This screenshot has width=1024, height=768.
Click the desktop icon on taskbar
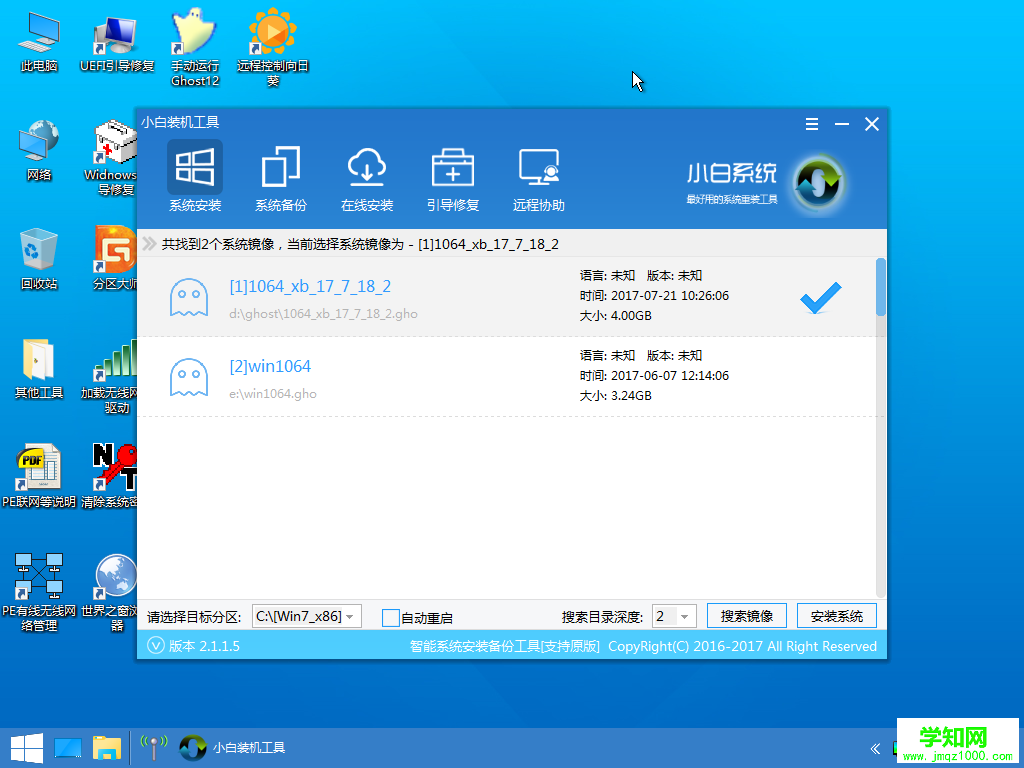click(68, 748)
